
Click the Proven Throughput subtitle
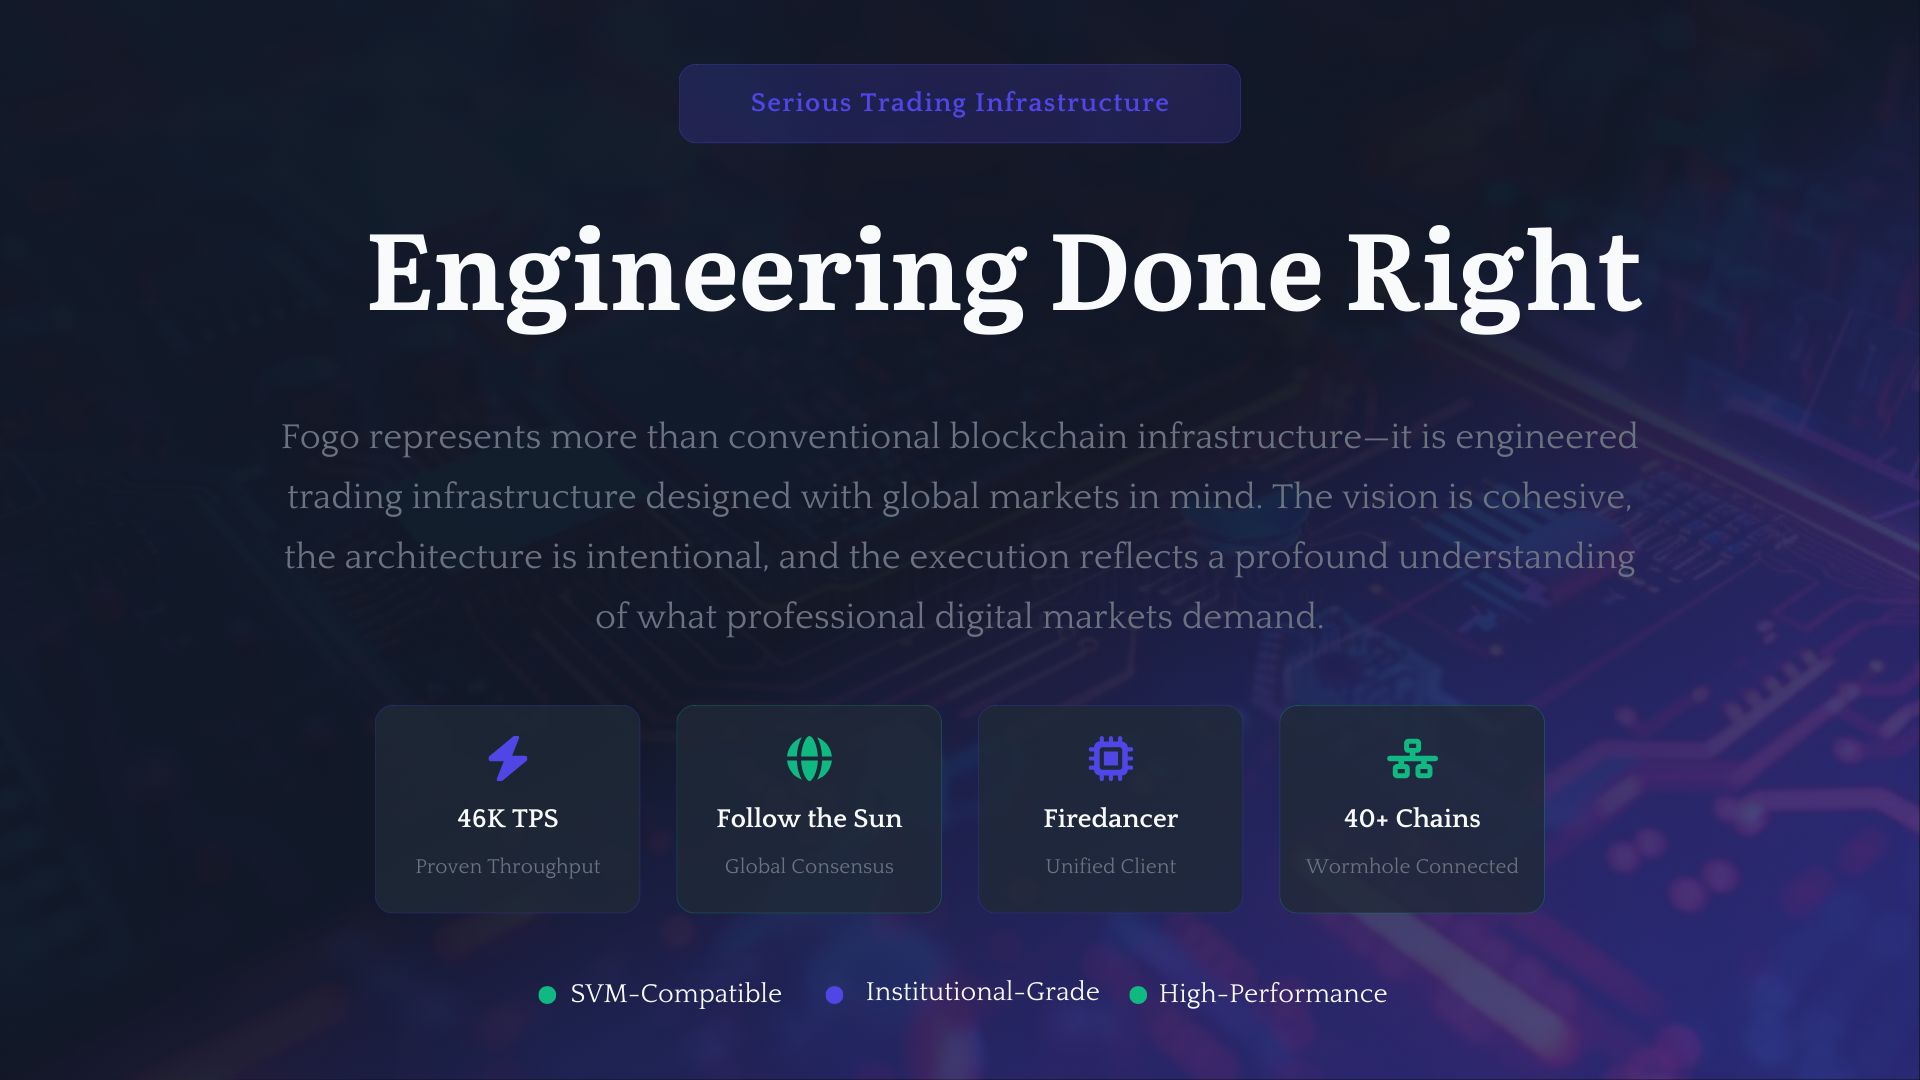point(507,866)
